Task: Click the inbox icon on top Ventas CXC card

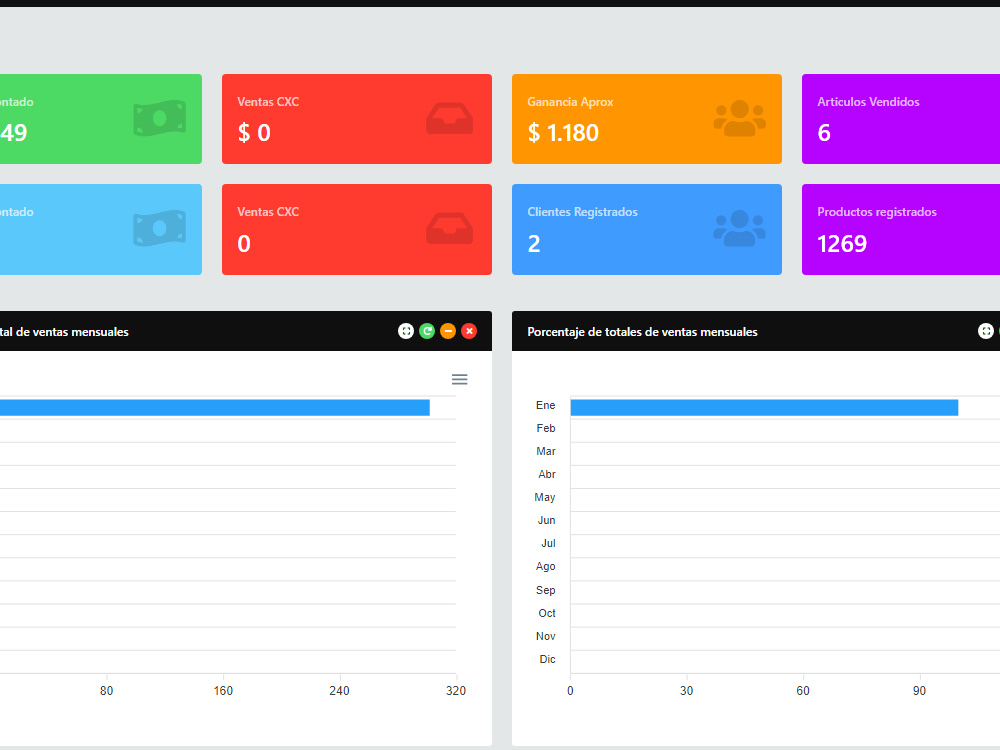Action: point(450,119)
